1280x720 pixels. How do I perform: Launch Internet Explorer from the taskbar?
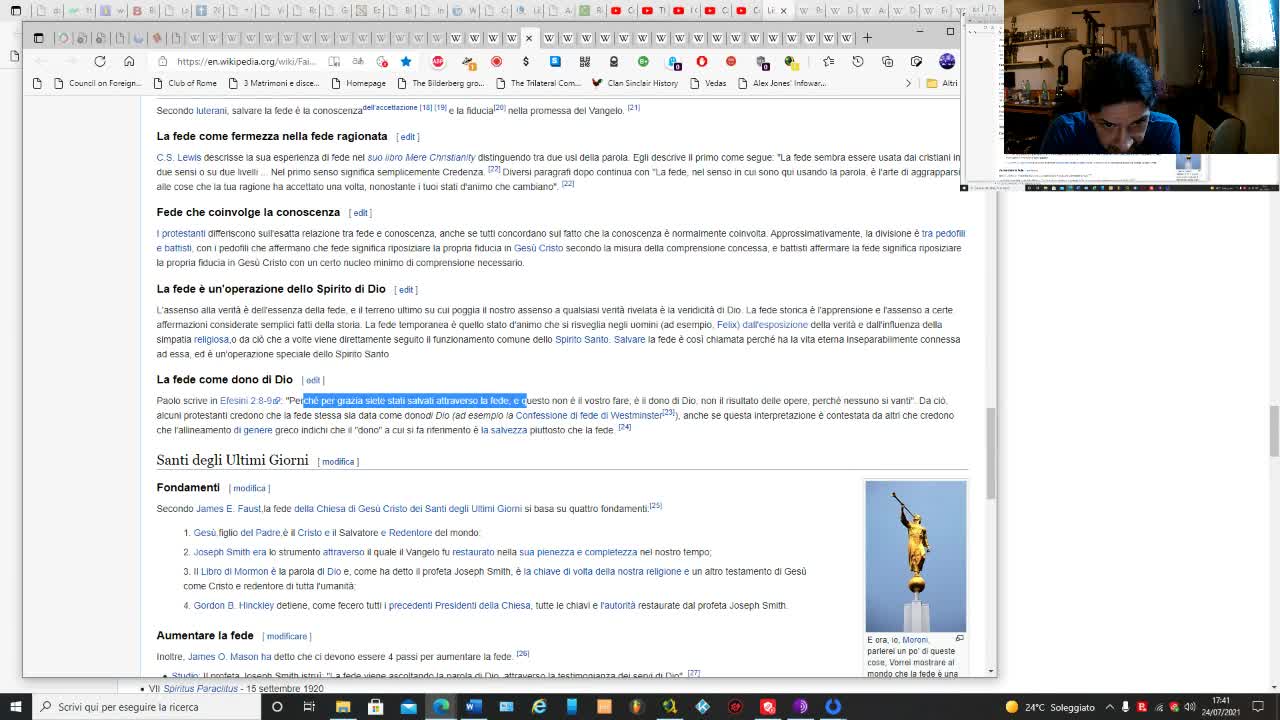[539, 707]
